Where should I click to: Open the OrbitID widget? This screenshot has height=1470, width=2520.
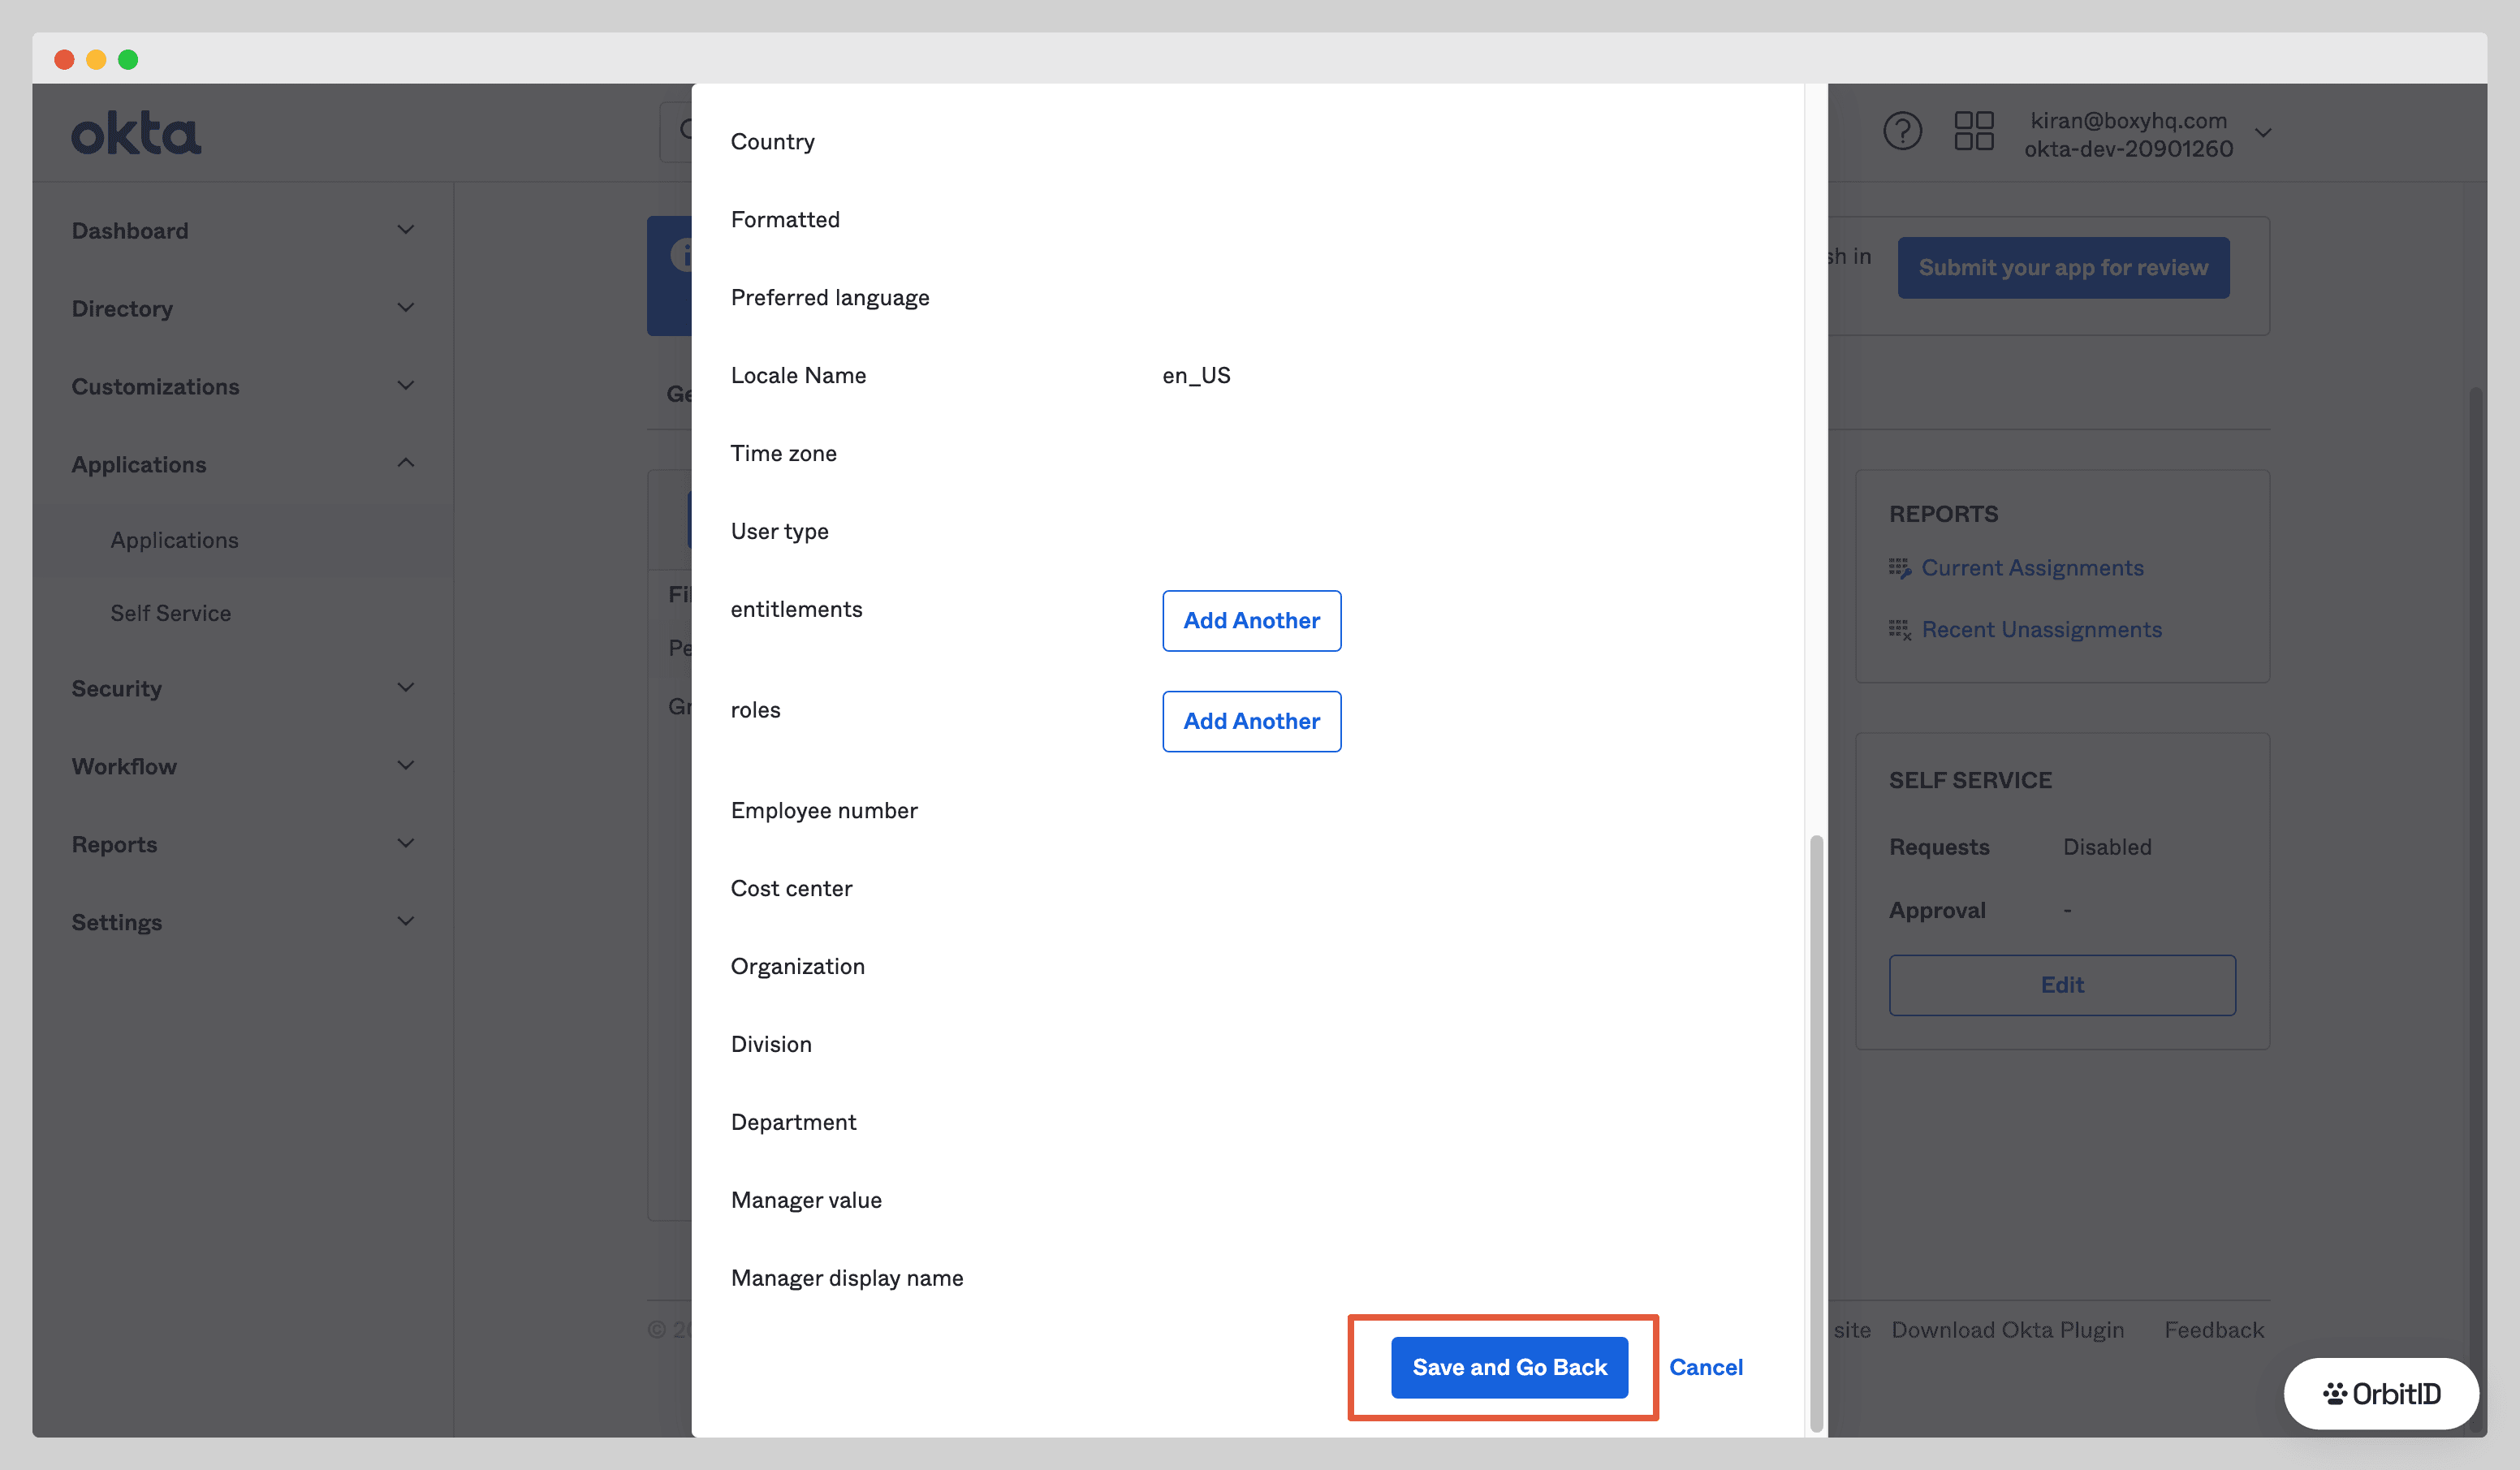(2381, 1393)
